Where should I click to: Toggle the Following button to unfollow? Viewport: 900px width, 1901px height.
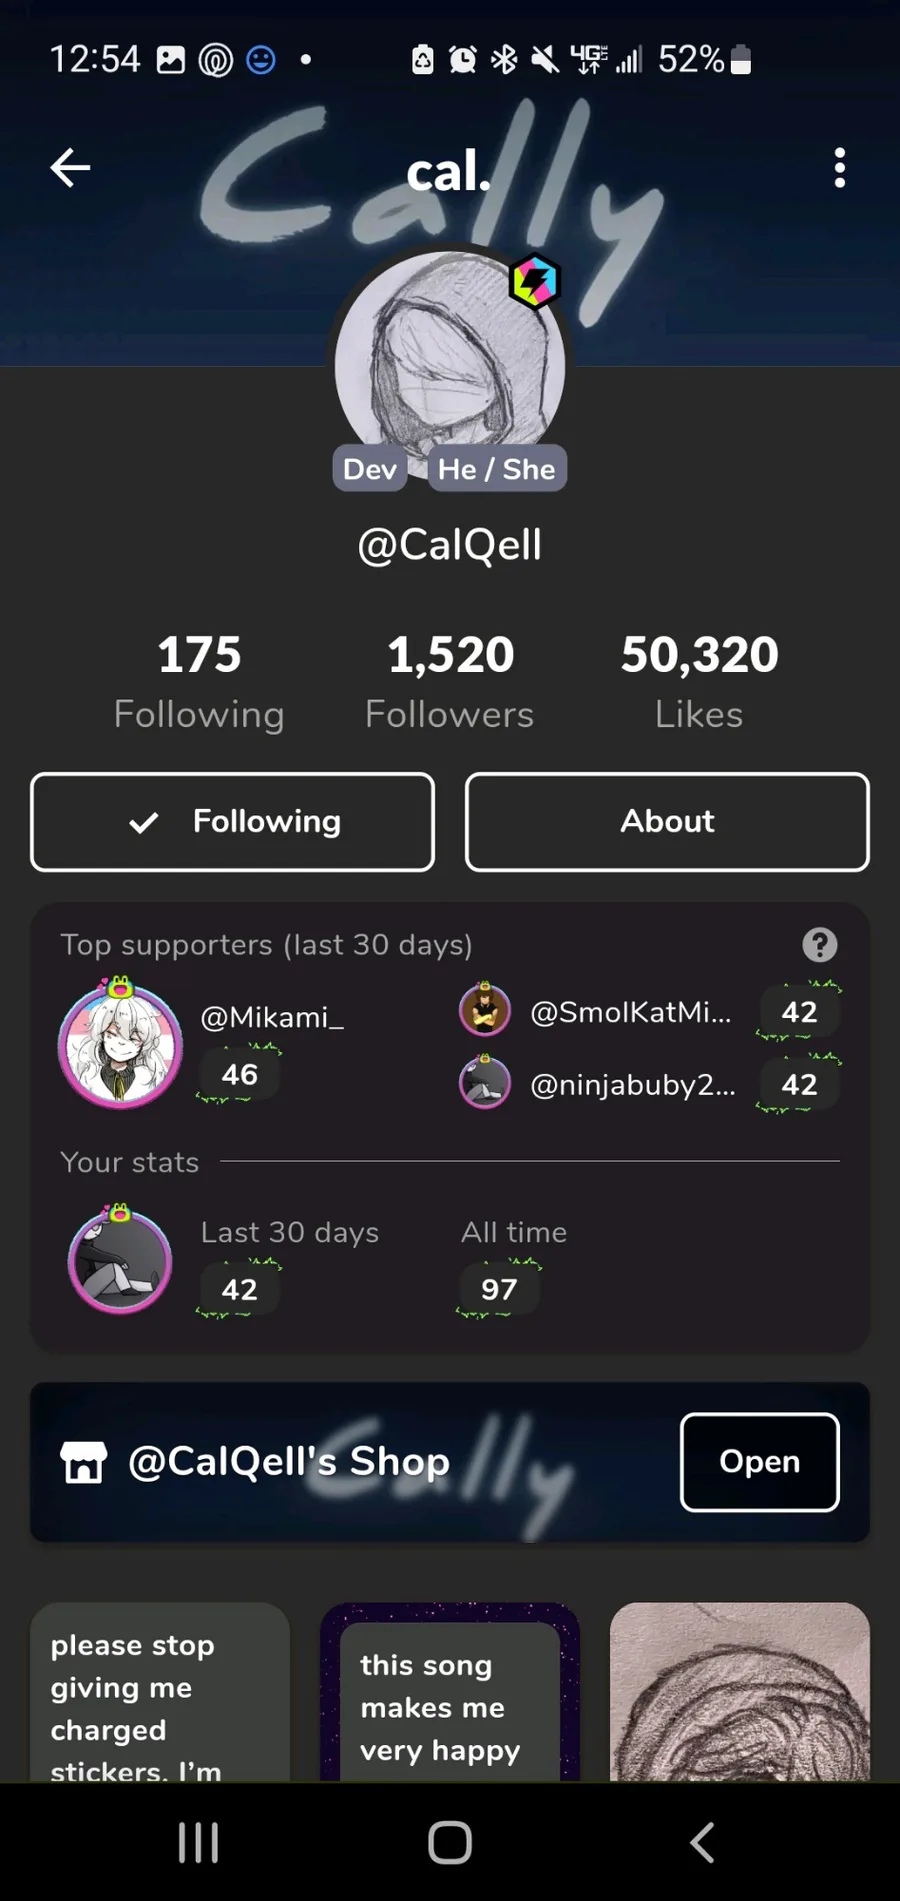click(x=233, y=822)
